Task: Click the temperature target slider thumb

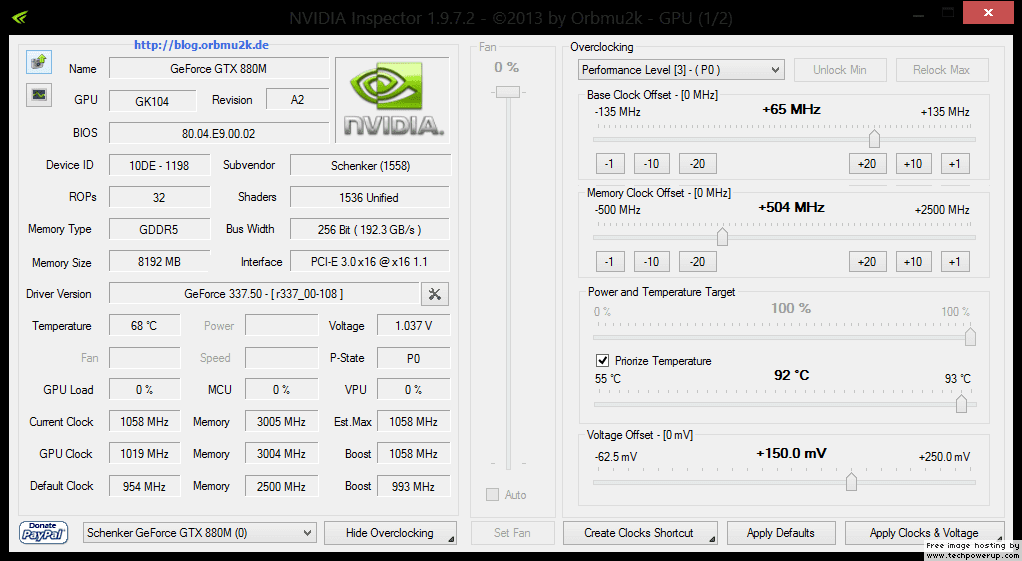Action: pos(961,403)
